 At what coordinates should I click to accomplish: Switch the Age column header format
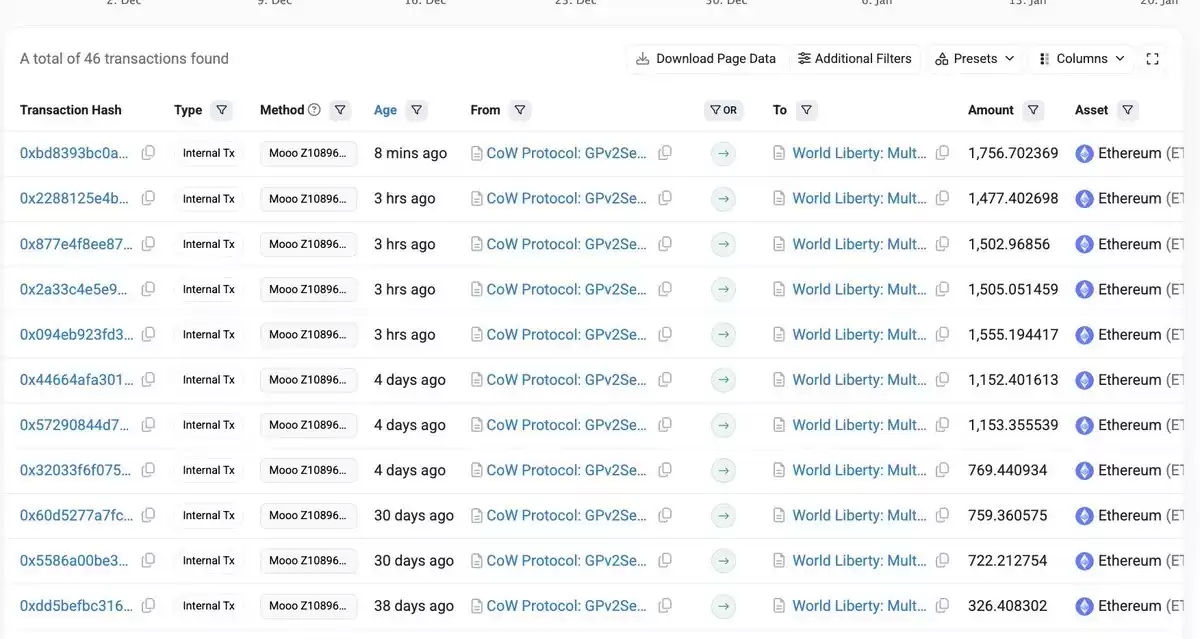pyautogui.click(x=385, y=110)
